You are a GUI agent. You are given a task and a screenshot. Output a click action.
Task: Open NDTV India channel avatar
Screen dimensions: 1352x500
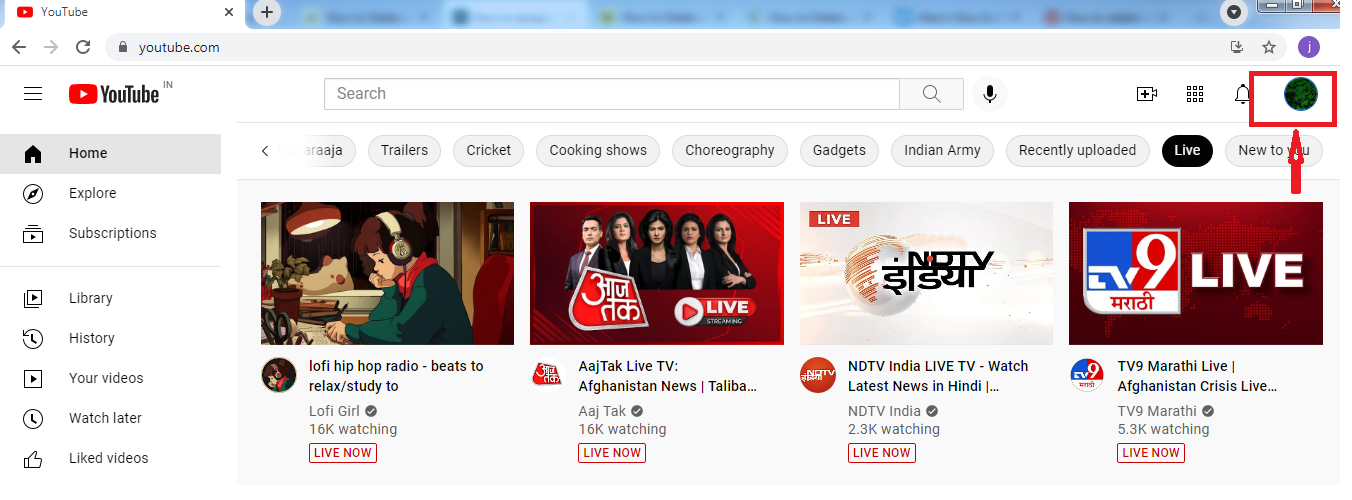click(x=817, y=375)
